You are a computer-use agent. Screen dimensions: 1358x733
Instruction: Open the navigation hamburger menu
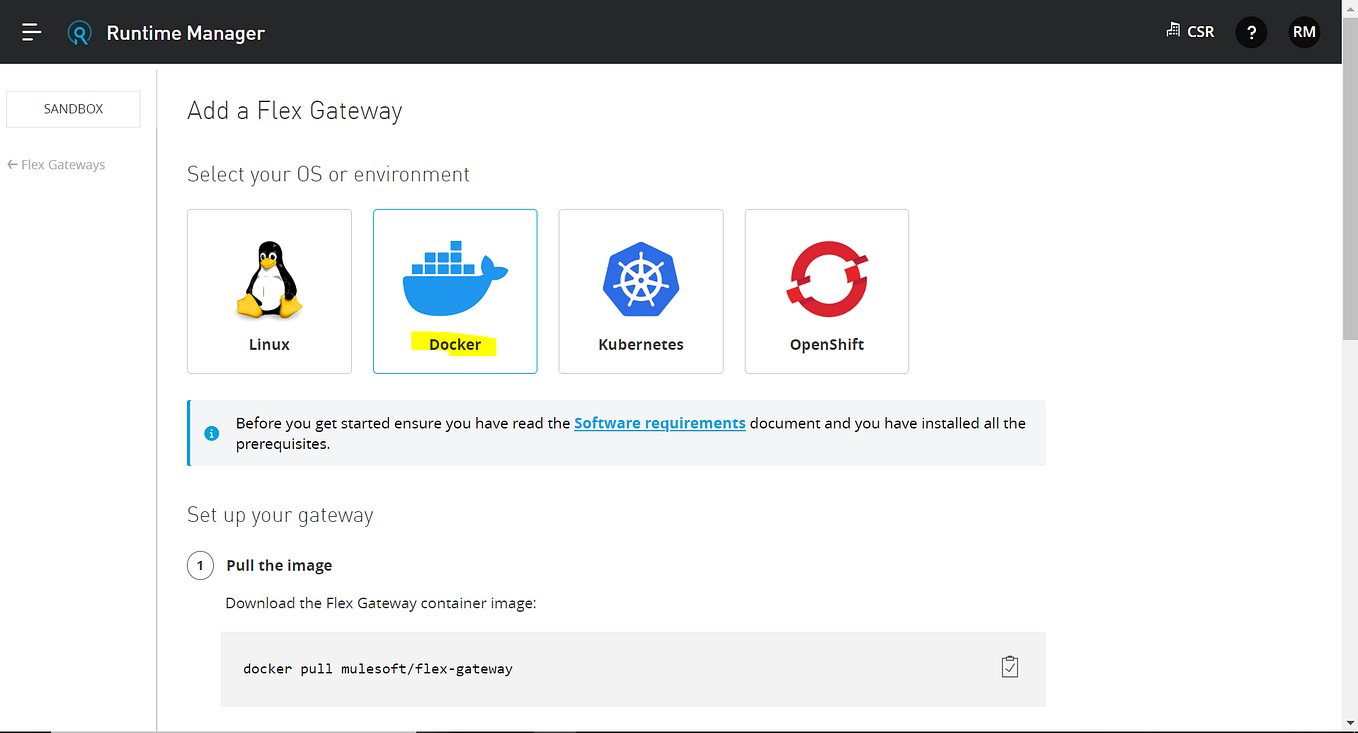(x=31, y=31)
